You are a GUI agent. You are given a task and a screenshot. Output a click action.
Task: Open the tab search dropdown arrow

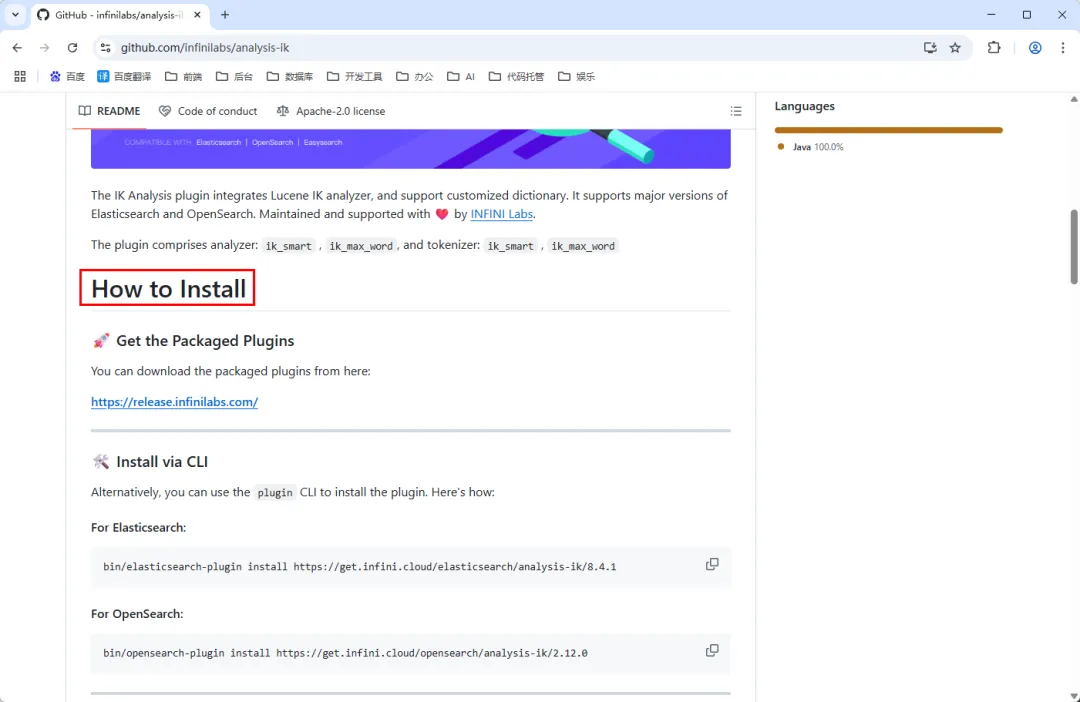(x=15, y=14)
